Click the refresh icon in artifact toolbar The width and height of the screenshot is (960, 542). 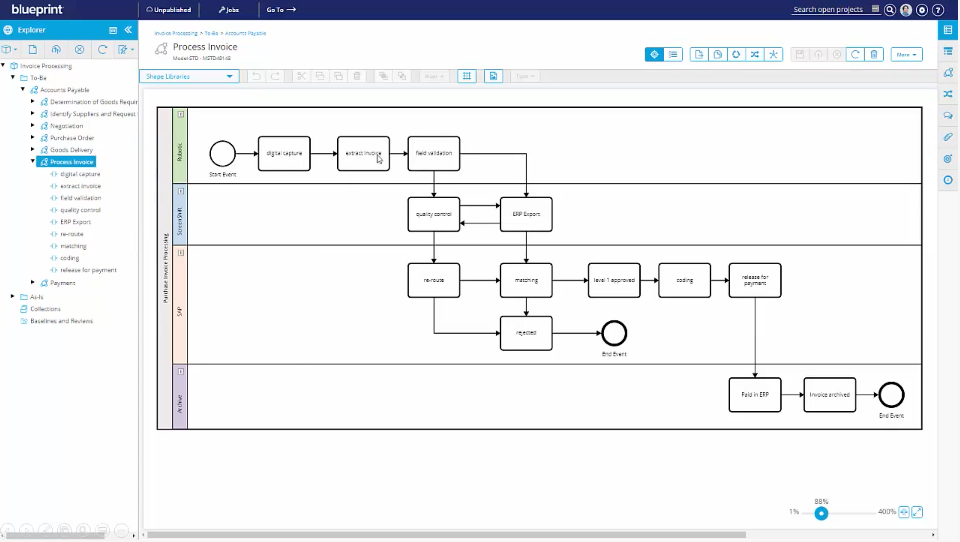[855, 55]
